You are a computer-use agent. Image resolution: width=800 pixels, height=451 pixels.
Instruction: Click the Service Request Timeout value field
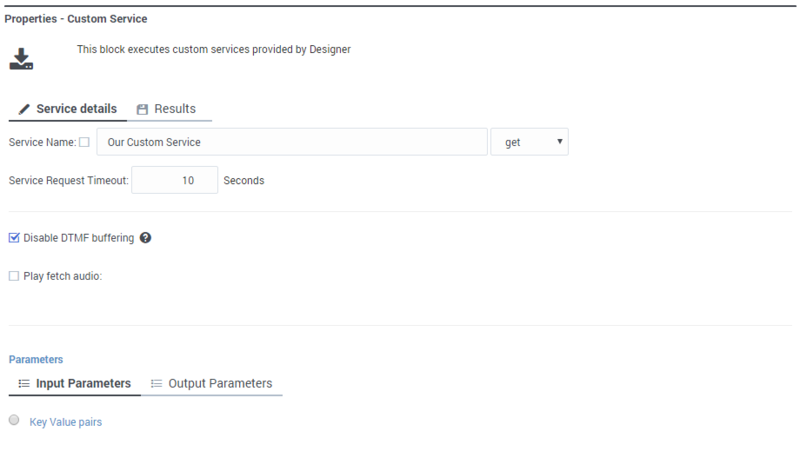click(x=174, y=180)
